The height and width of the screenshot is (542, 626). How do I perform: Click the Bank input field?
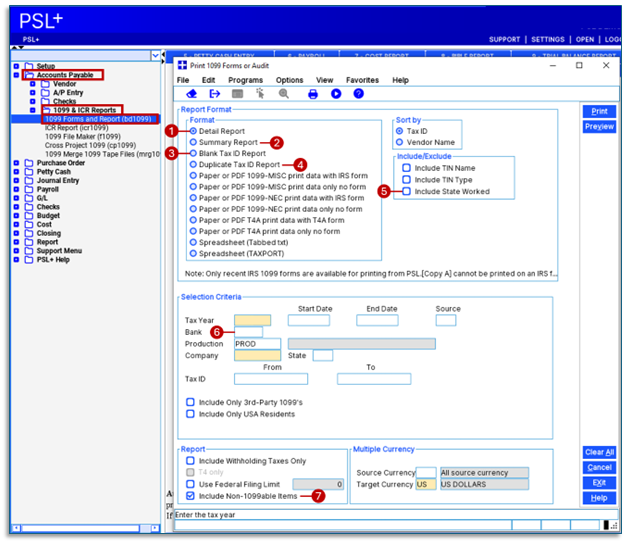pos(248,332)
